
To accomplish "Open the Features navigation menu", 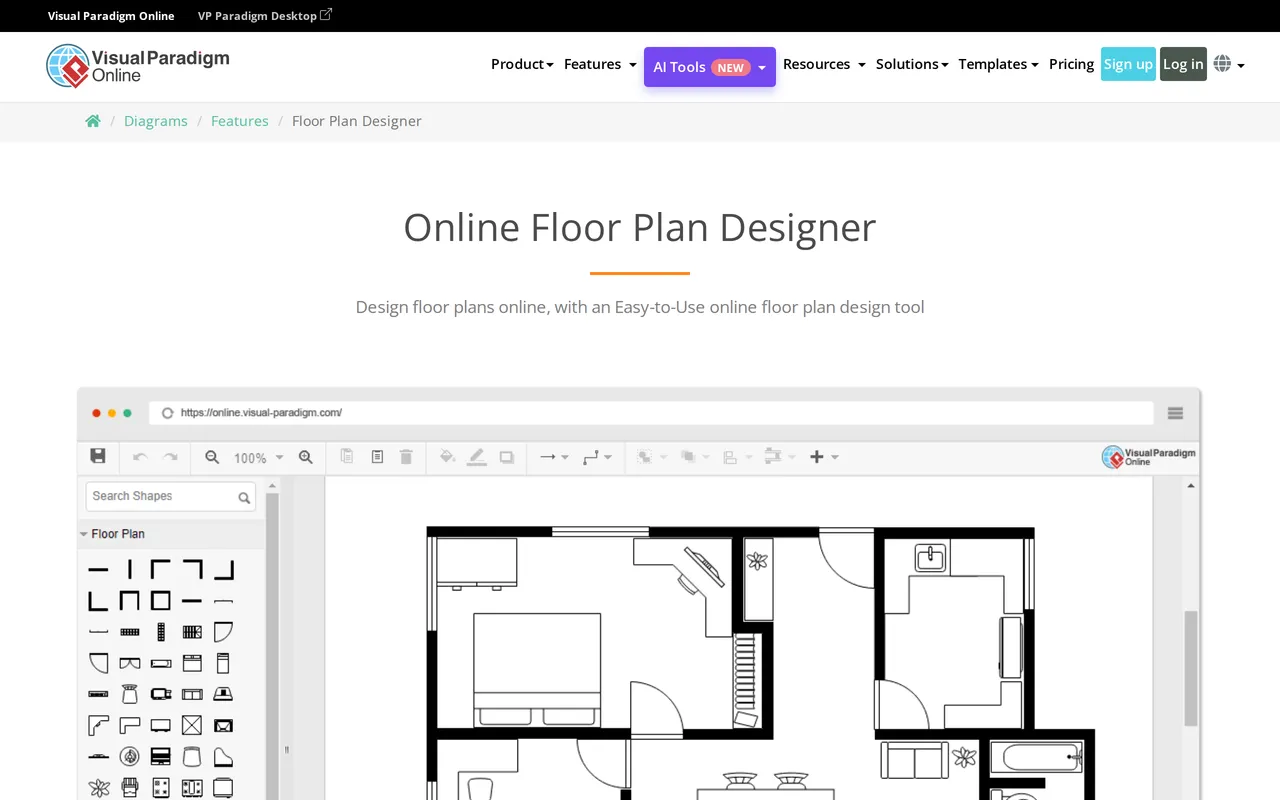I will click(600, 64).
